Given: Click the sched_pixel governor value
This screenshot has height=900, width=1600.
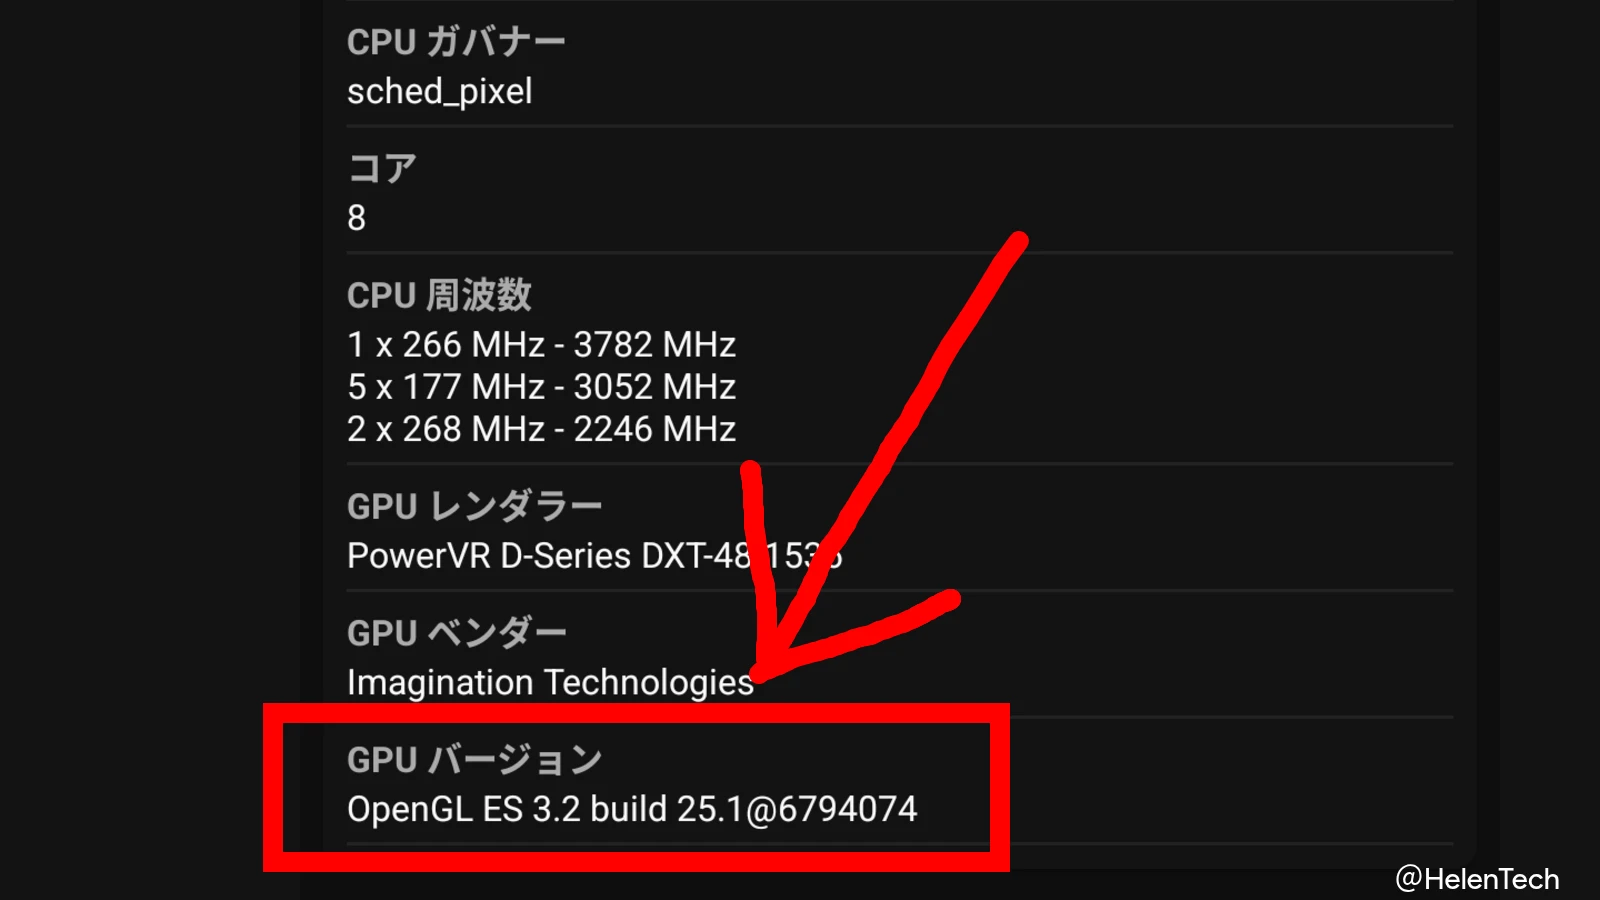Looking at the screenshot, I should (x=440, y=91).
